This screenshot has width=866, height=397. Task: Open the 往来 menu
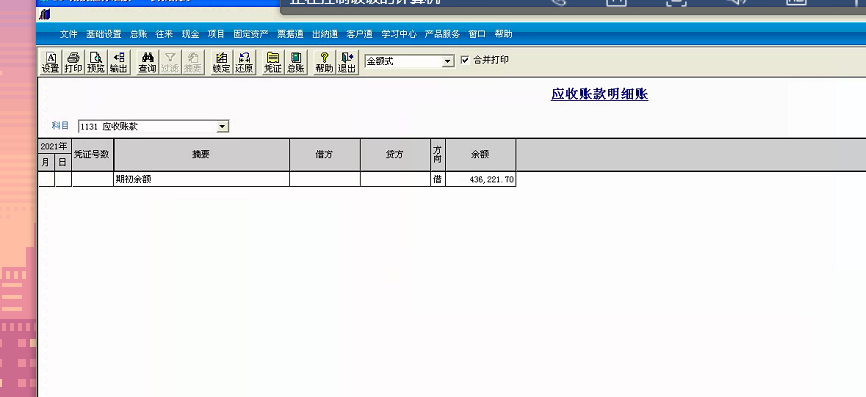164,34
